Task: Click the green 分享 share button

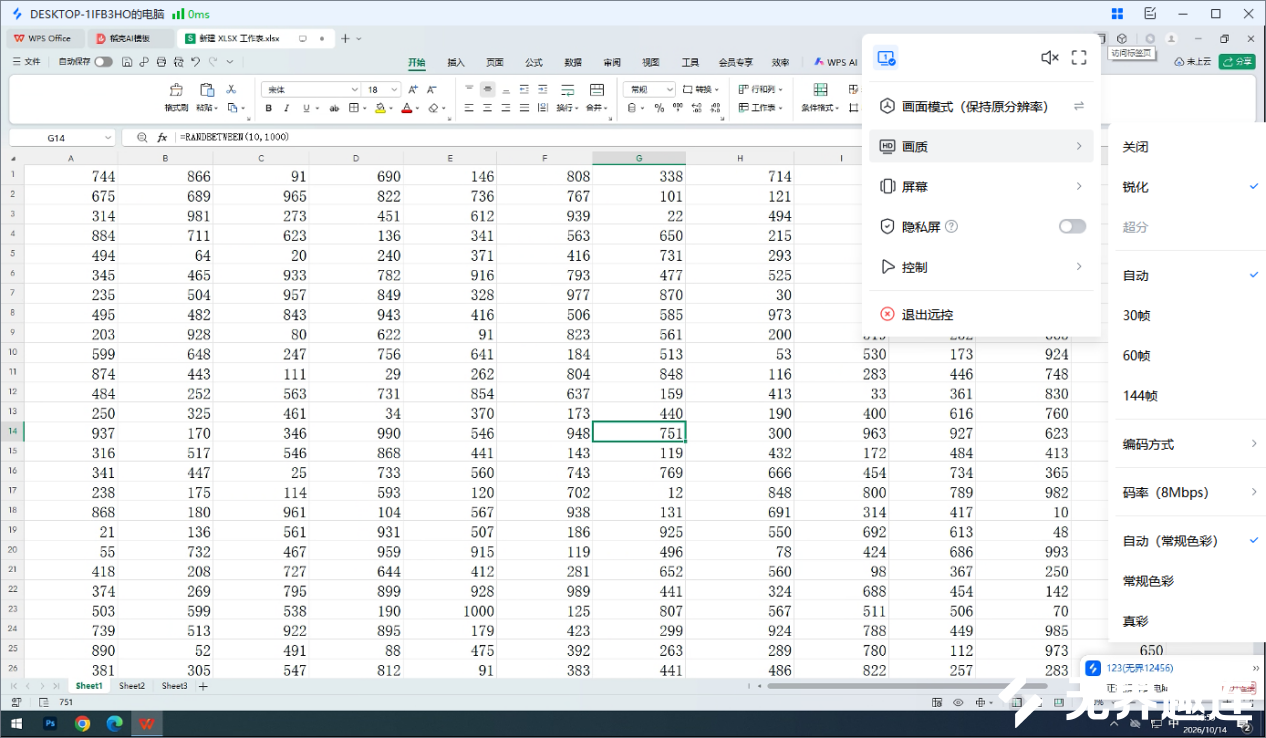Action: [1237, 62]
